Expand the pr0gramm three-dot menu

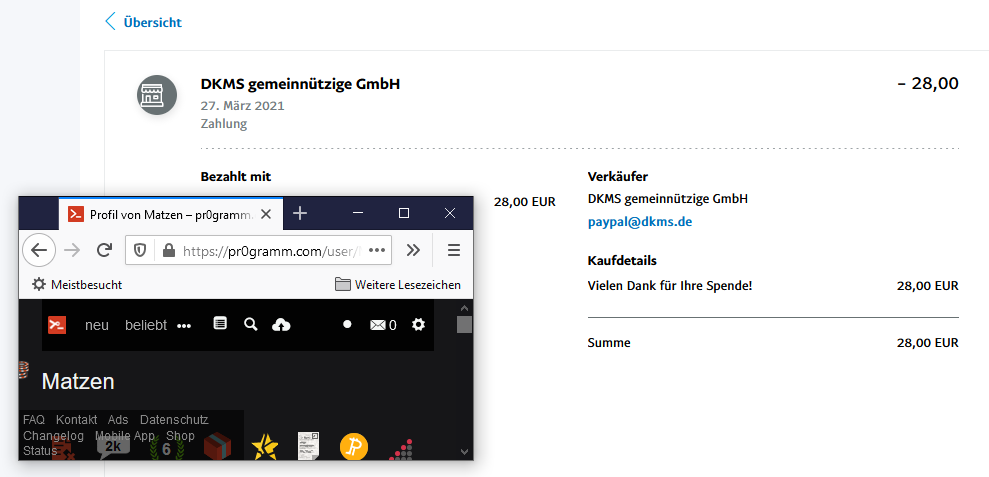[x=184, y=325]
